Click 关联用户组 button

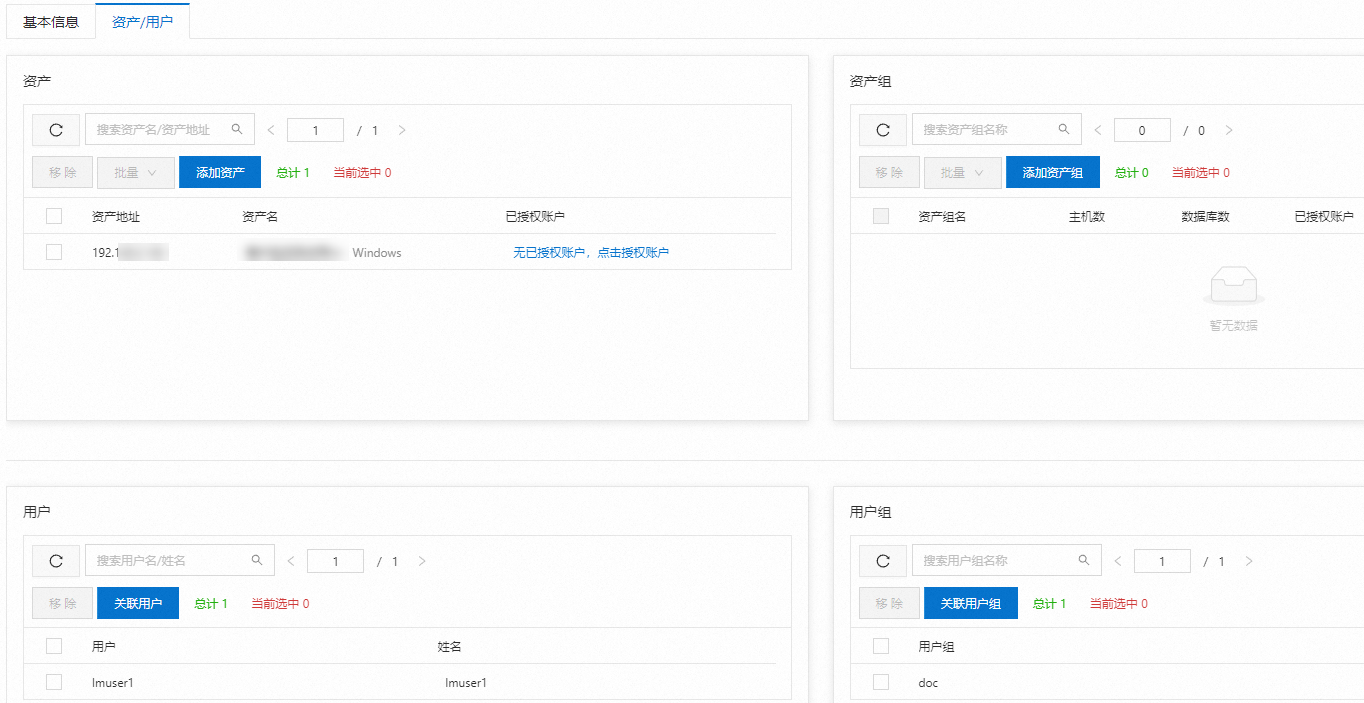(970, 603)
